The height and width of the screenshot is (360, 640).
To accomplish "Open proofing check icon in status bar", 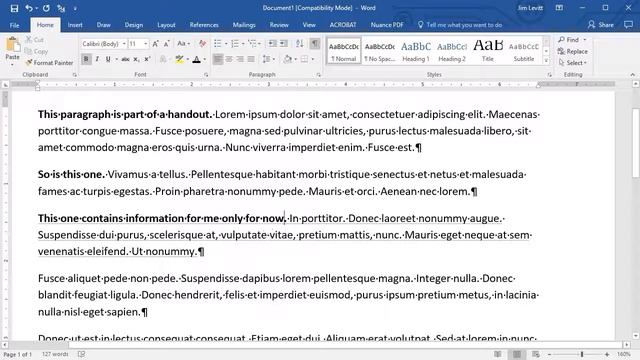I will 82,354.
